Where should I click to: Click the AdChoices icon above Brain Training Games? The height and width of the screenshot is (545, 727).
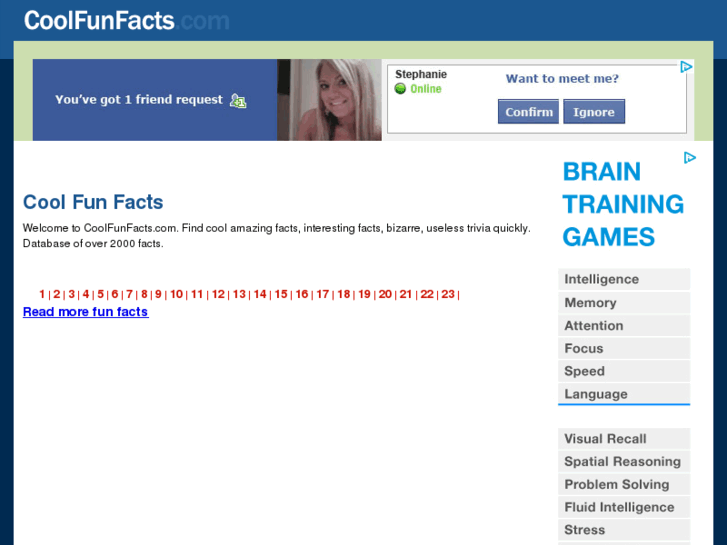tap(690, 158)
